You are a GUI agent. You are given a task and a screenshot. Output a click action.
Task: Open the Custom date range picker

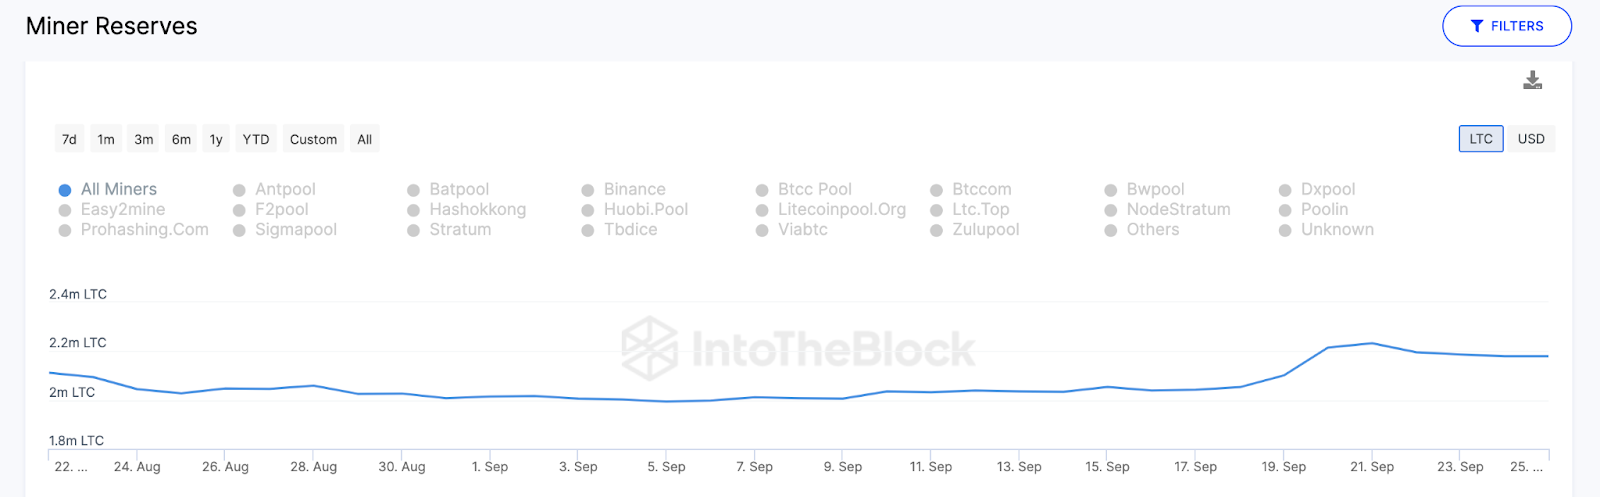[x=313, y=139]
